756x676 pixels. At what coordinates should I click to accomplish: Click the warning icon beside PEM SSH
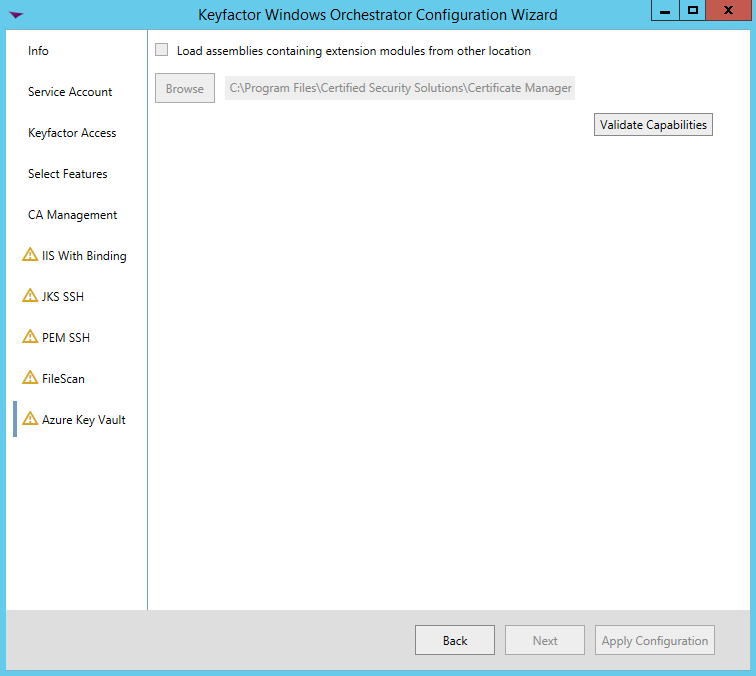30,337
